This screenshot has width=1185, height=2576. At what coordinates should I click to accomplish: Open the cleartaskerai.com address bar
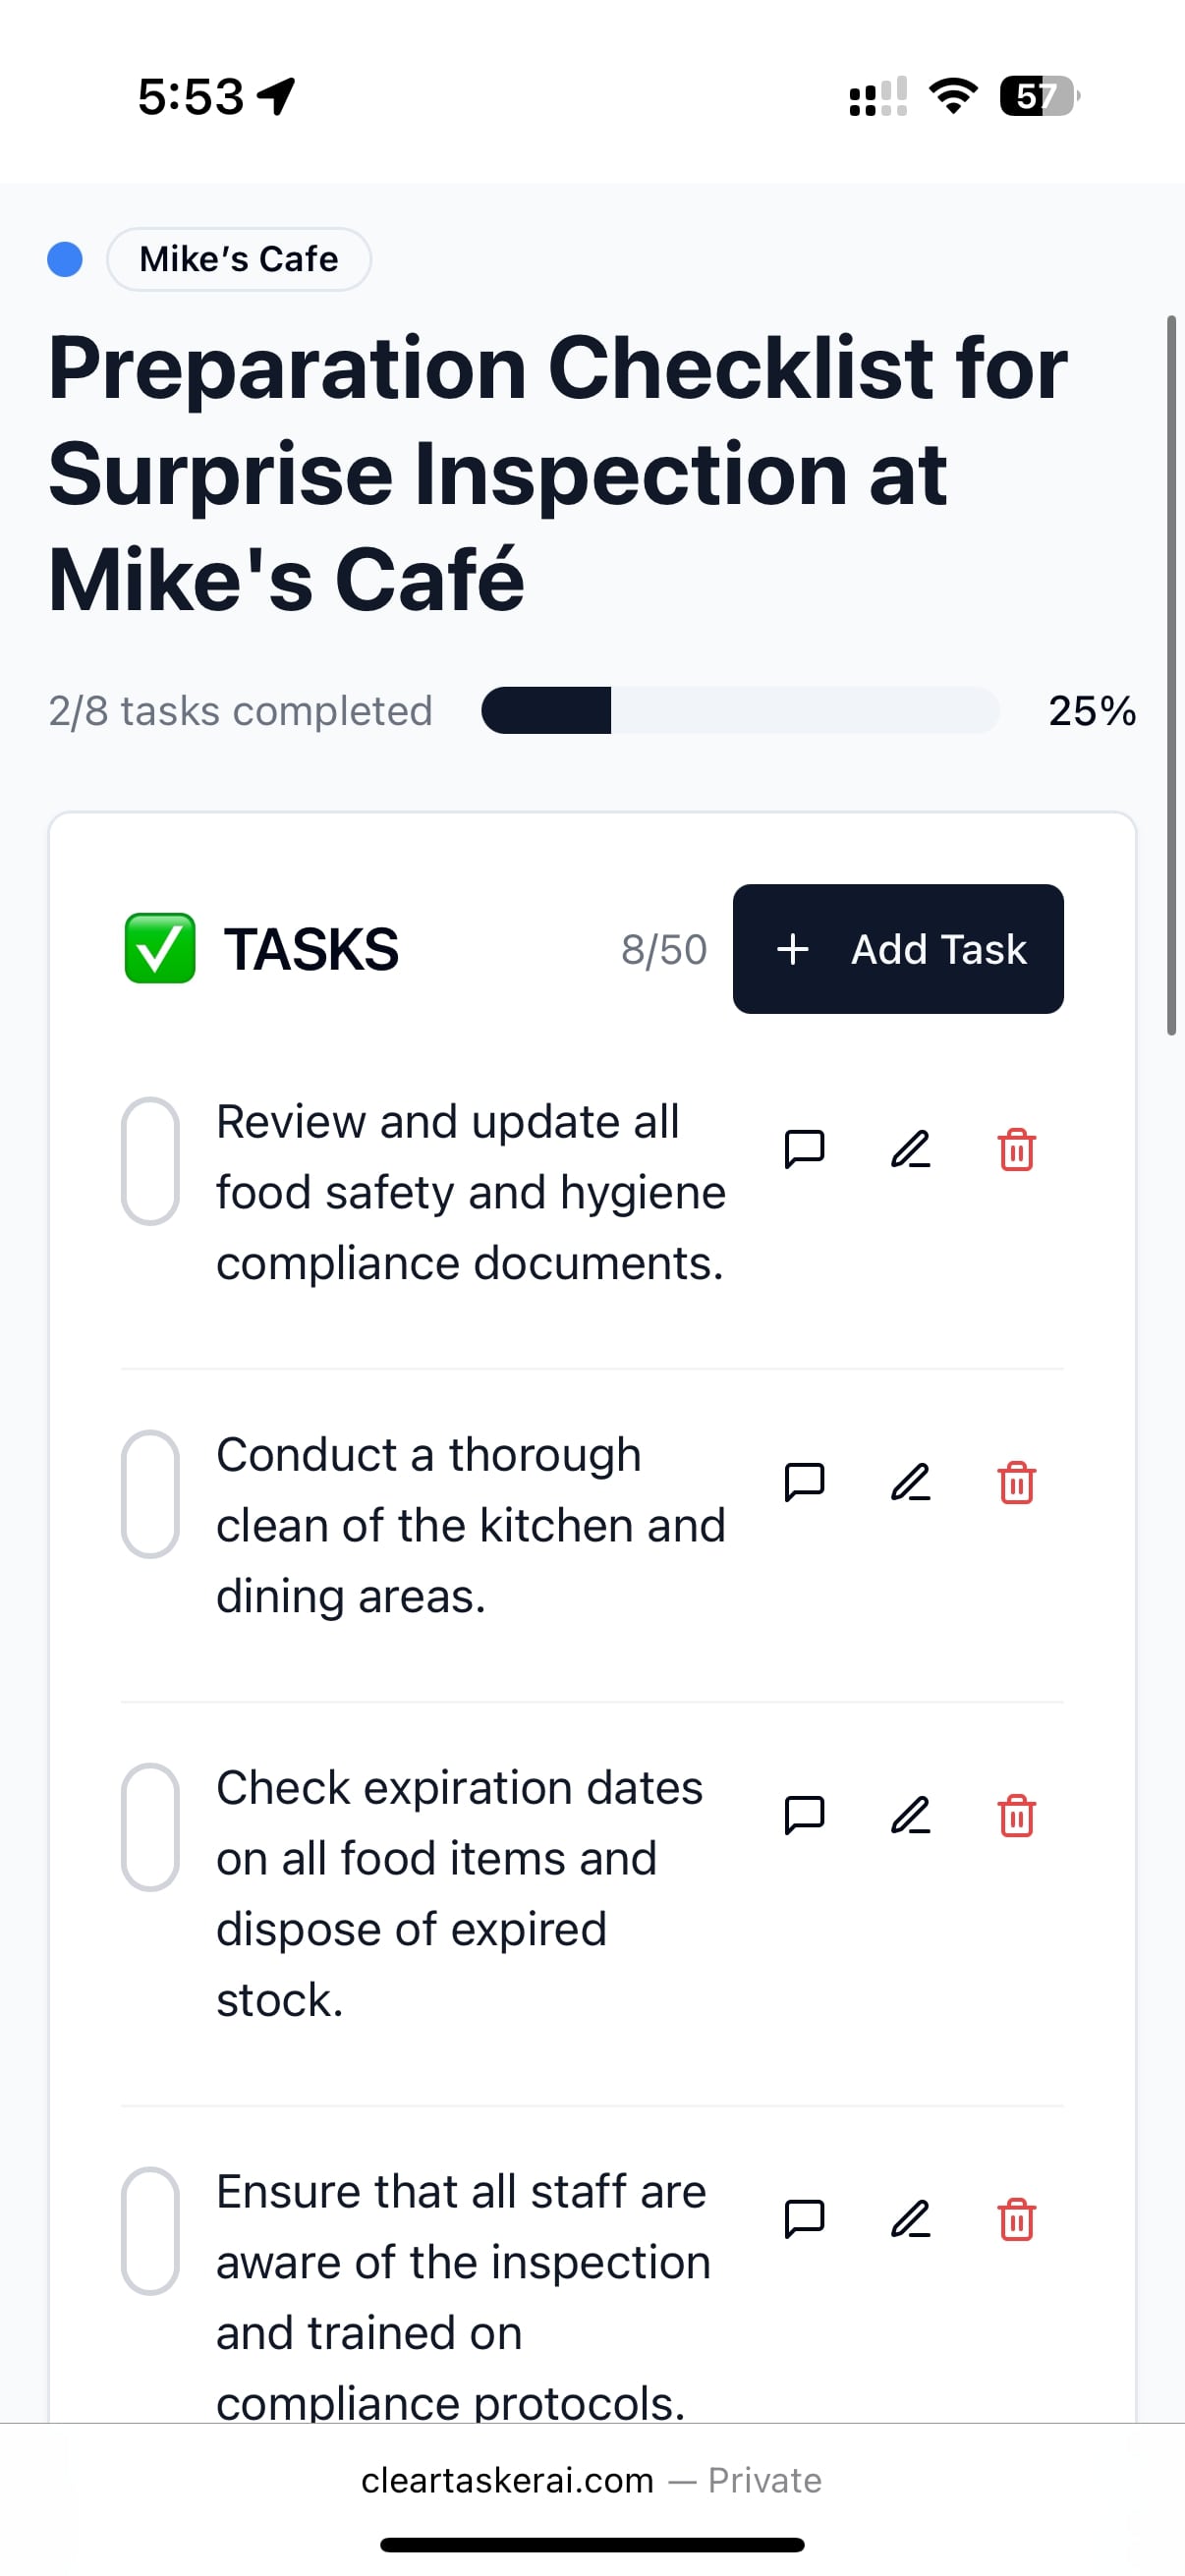click(506, 2479)
